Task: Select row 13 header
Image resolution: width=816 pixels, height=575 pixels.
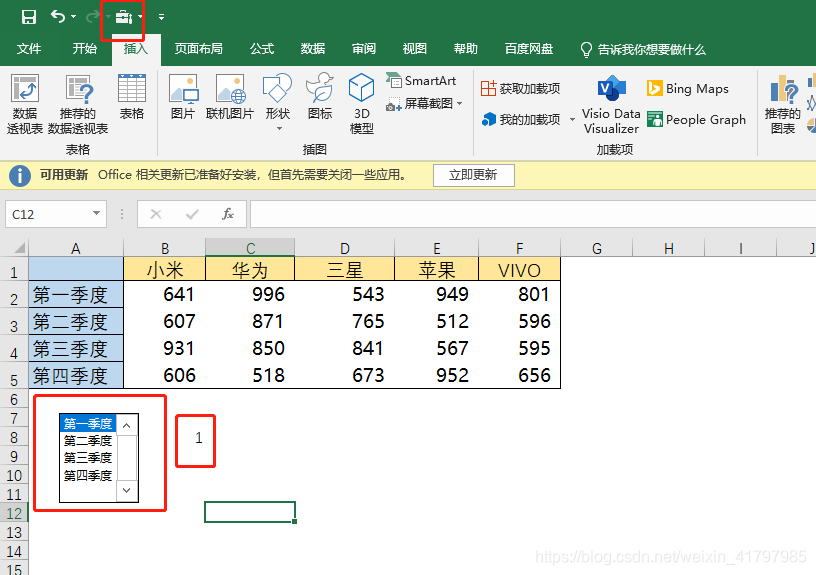Action: pos(14,532)
